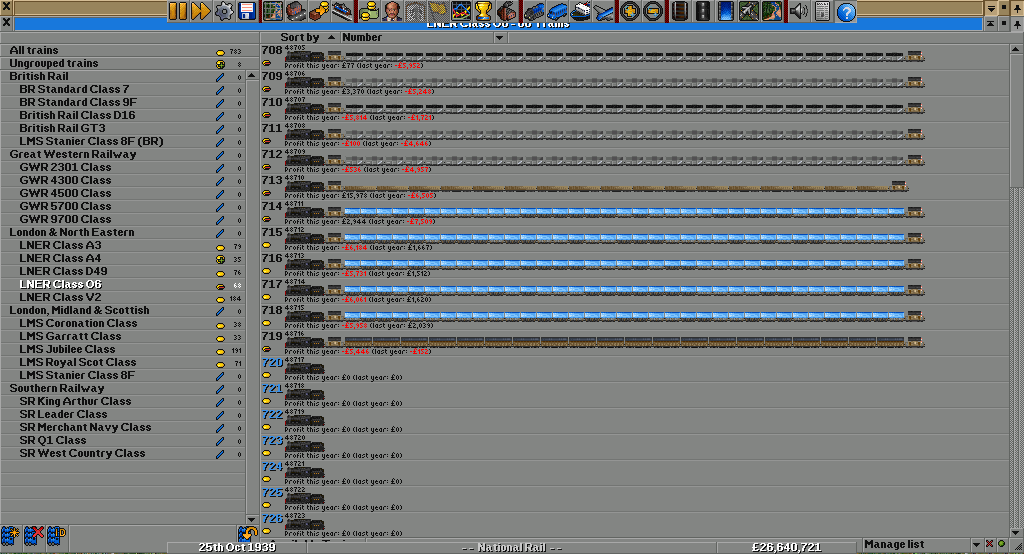Image resolution: width=1024 pixels, height=554 pixels.
Task: Open landscaping tools icon
Action: [771, 11]
